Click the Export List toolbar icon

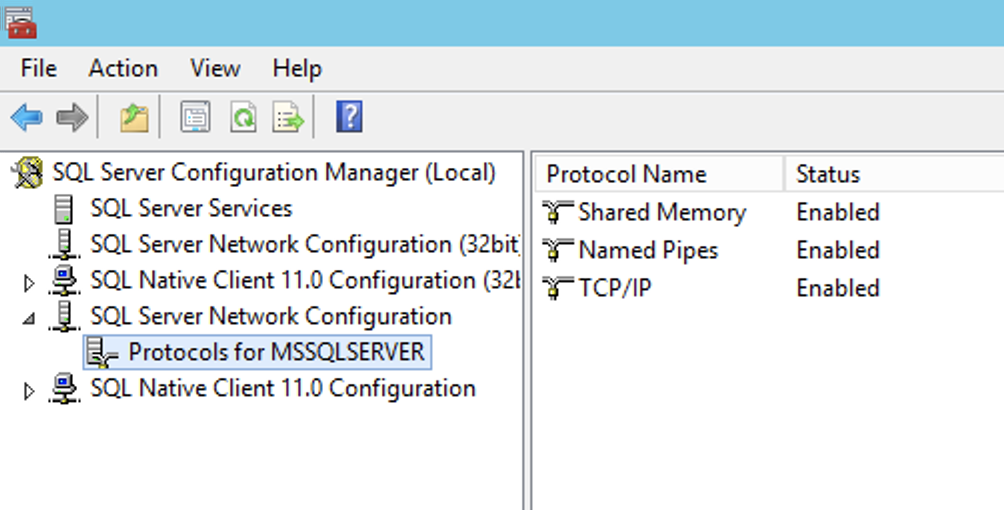coord(289,118)
